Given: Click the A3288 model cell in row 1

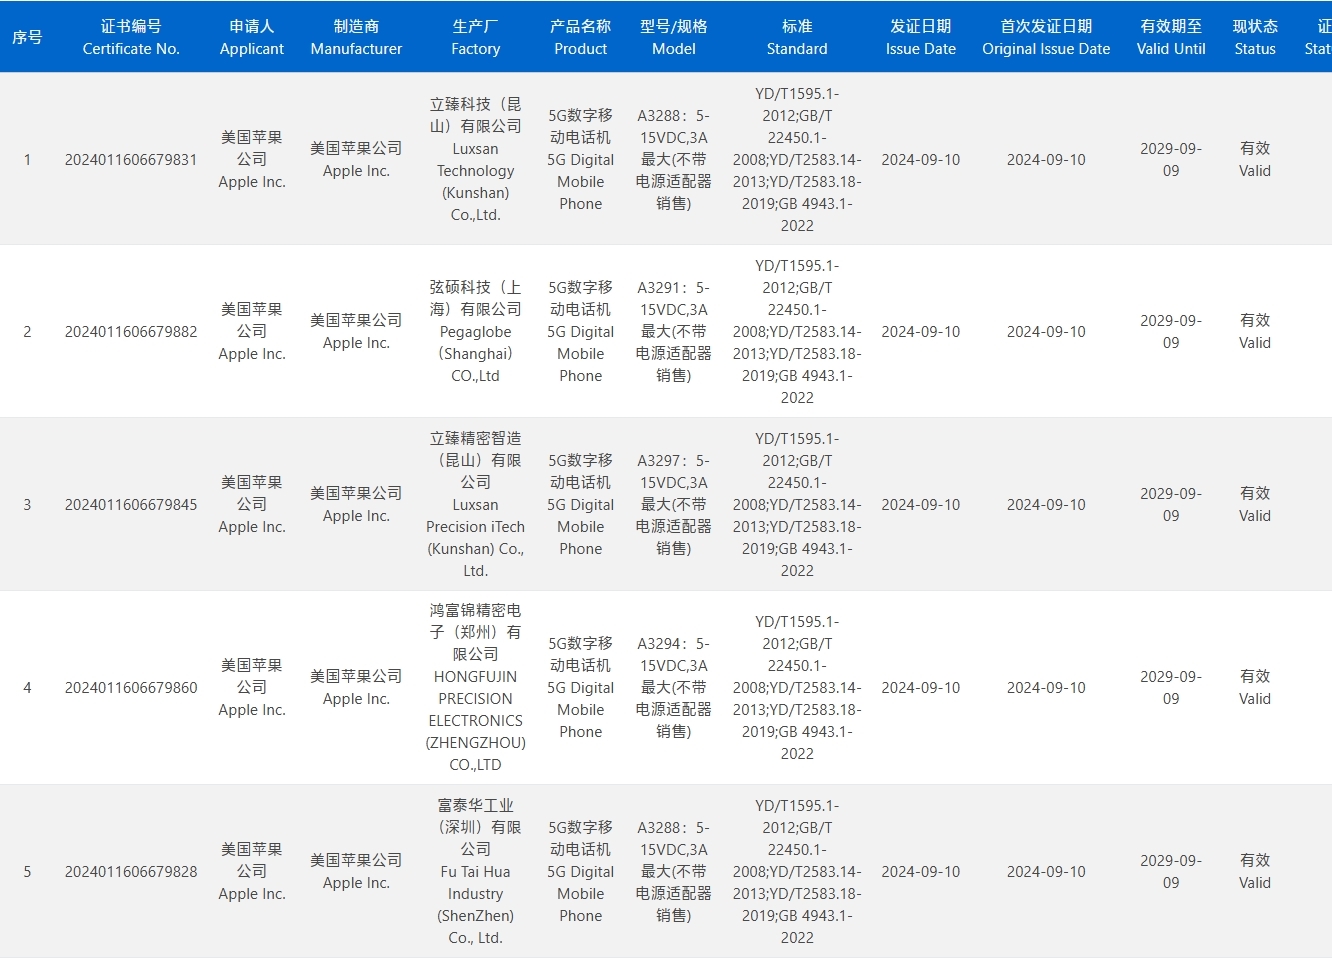Looking at the screenshot, I should point(674,160).
